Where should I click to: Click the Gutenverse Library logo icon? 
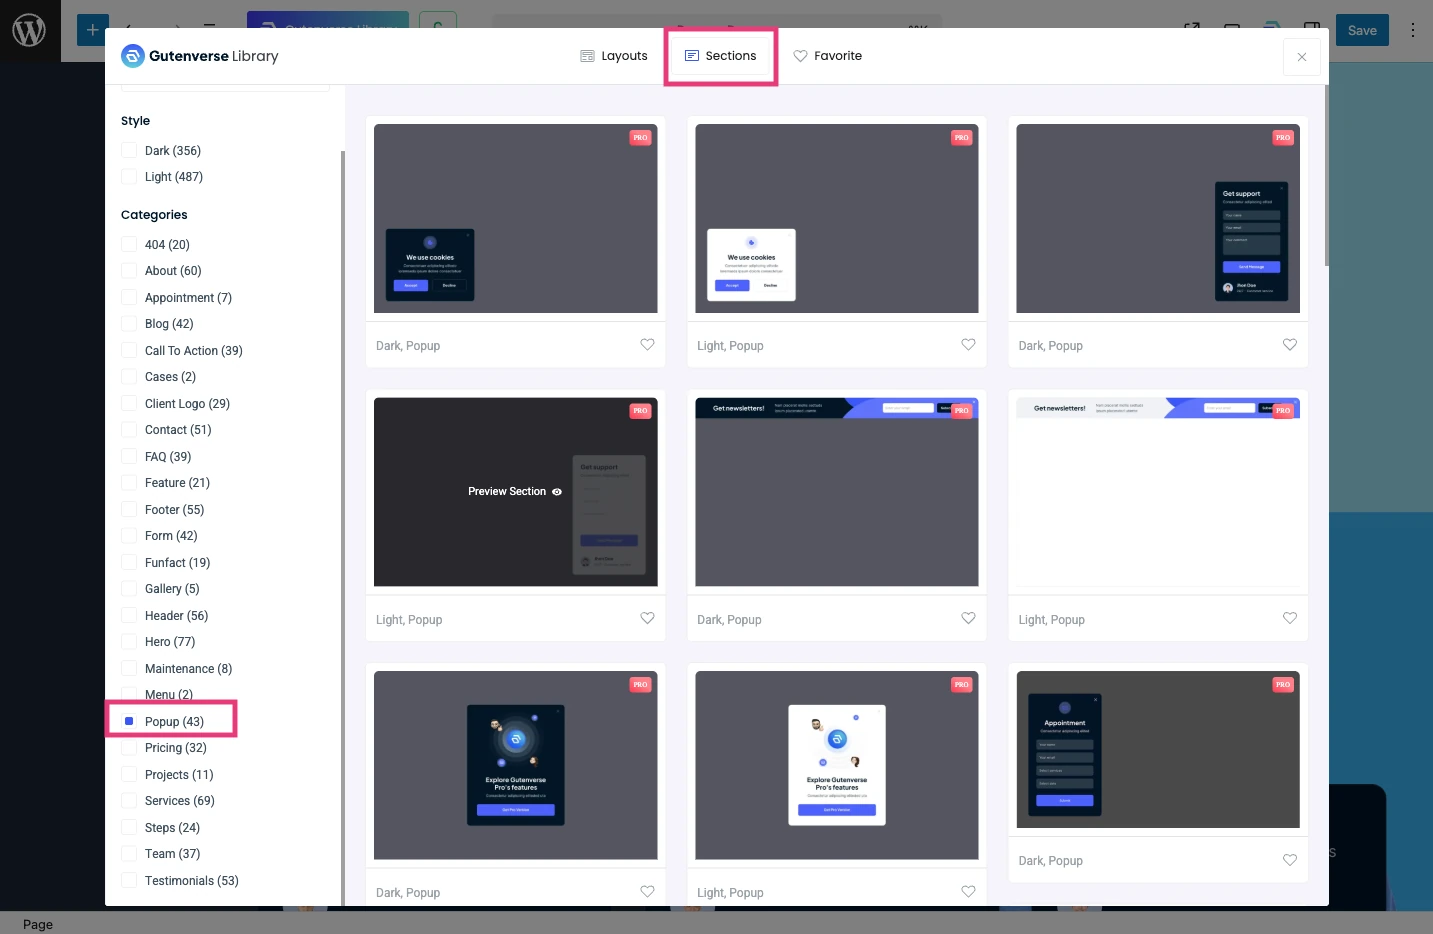pyautogui.click(x=133, y=56)
